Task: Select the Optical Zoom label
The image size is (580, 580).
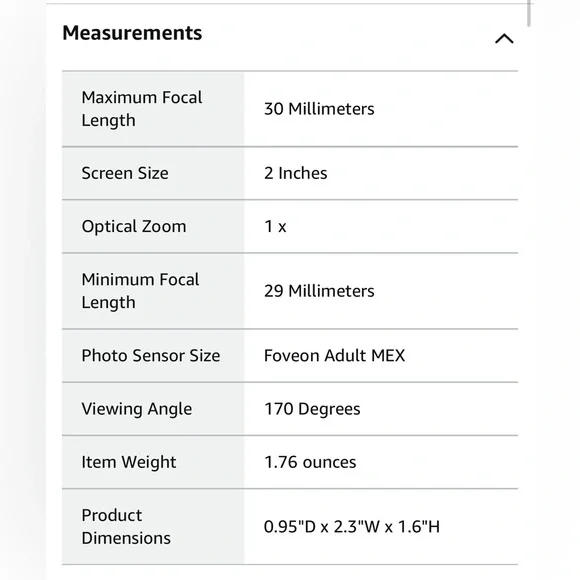Action: [134, 226]
